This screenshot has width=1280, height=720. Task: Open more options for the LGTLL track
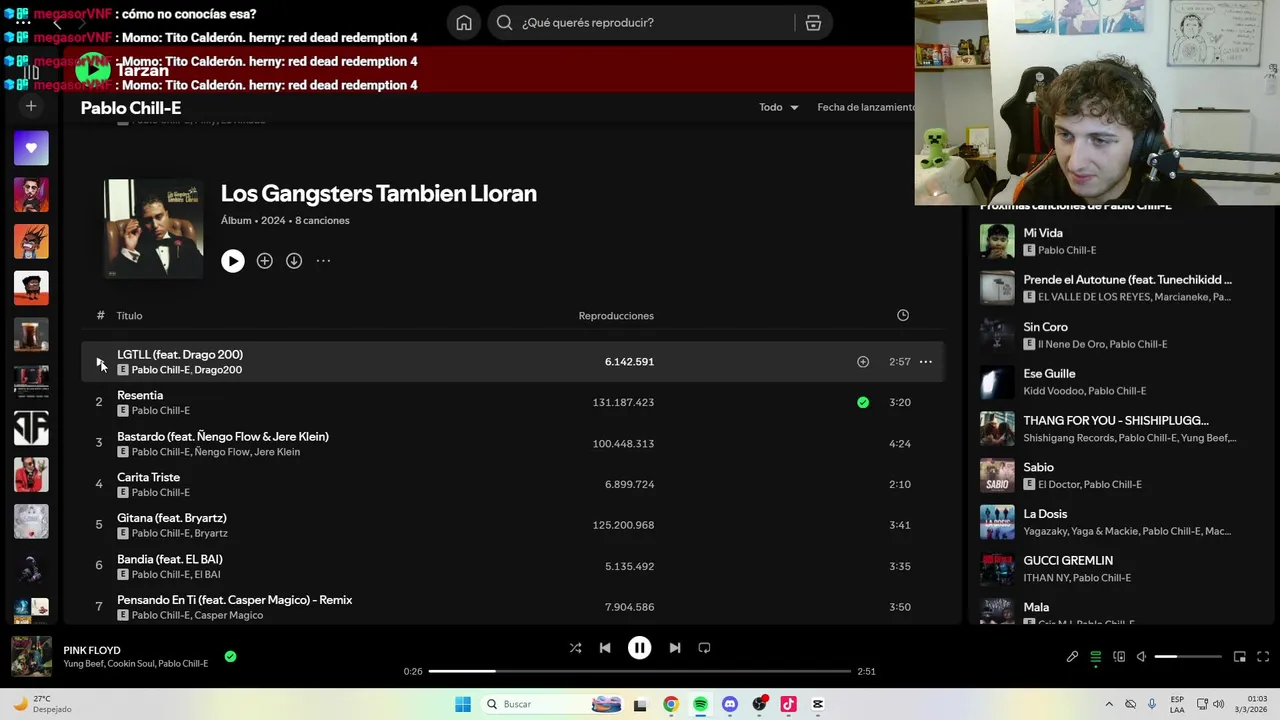pos(926,362)
